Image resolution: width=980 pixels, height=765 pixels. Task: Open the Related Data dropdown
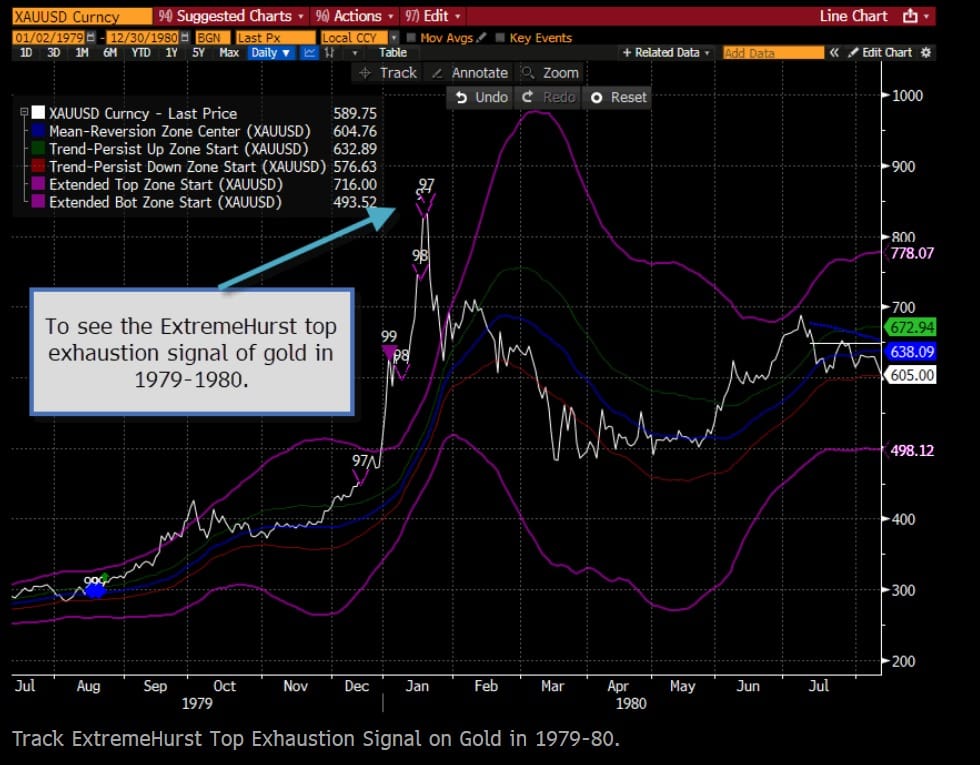point(666,52)
